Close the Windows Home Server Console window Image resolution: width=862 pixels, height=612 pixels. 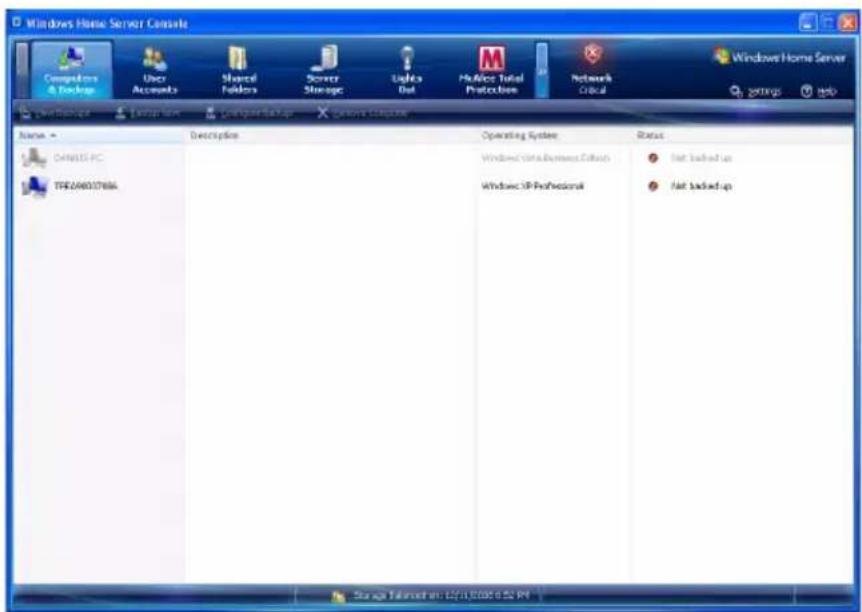[847, 23]
